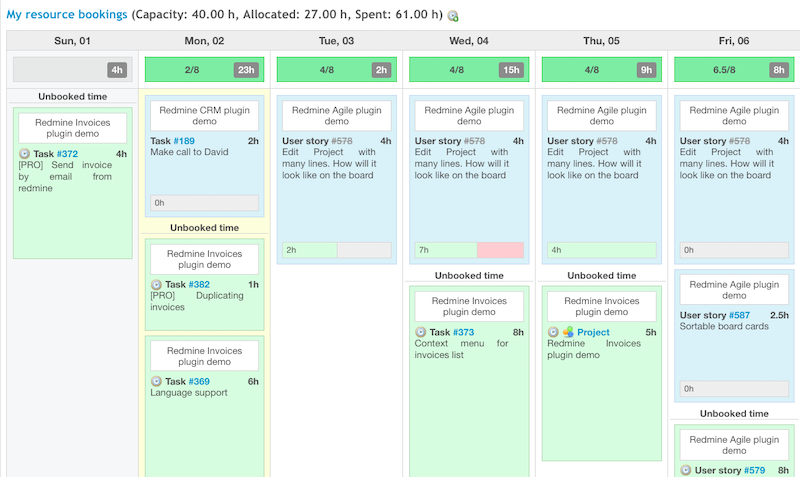Open issue #189 link on Monday

(184, 141)
